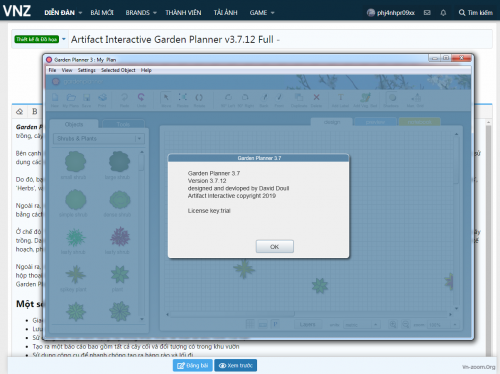The width and height of the screenshot is (500, 374).
Task: Open the Selected Object menu
Action: [118, 70]
